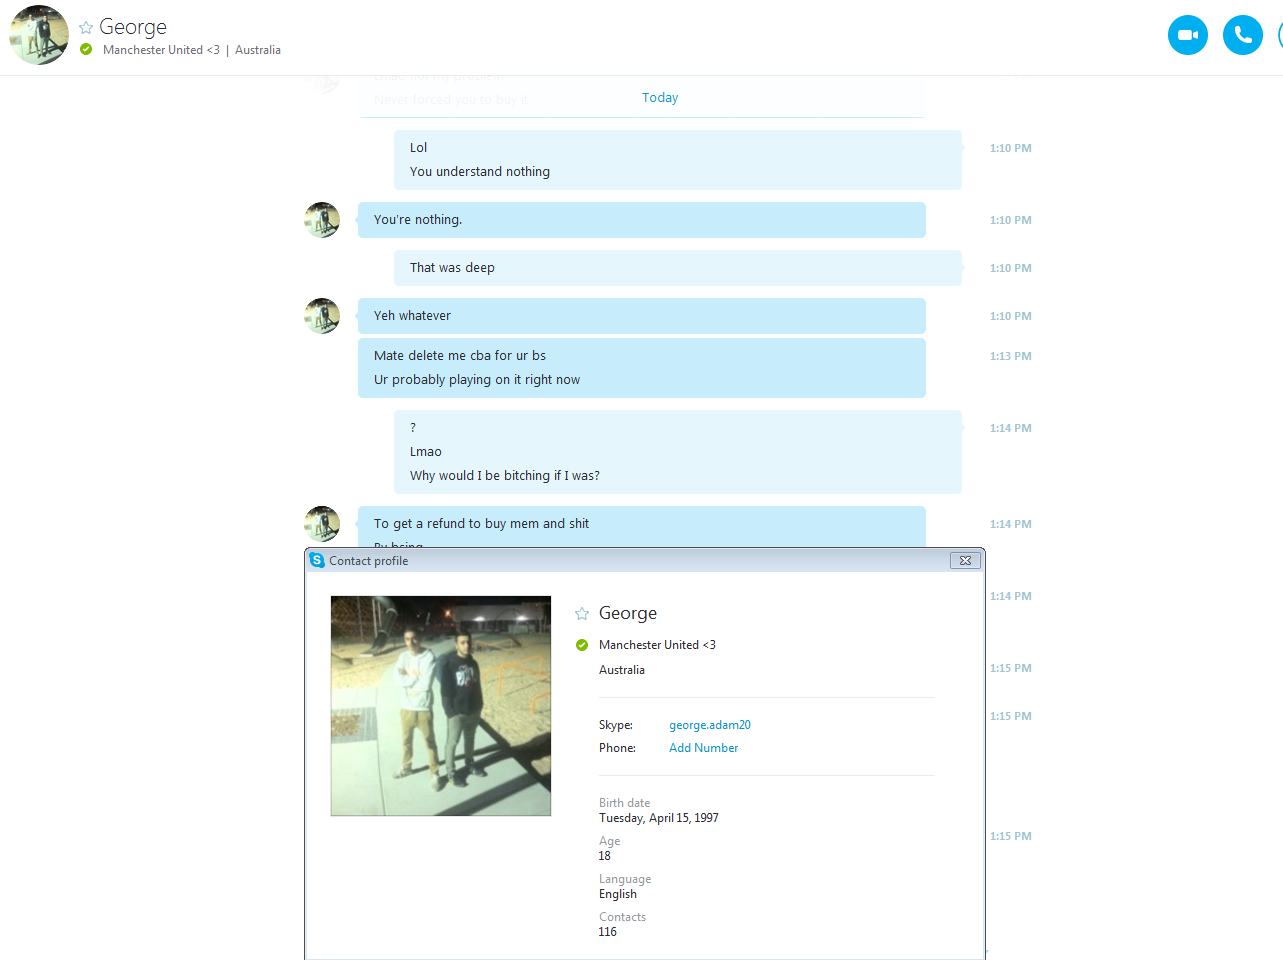Click "Manchester United <3" in Contact profile
The image size is (1283, 960).
(x=657, y=645)
